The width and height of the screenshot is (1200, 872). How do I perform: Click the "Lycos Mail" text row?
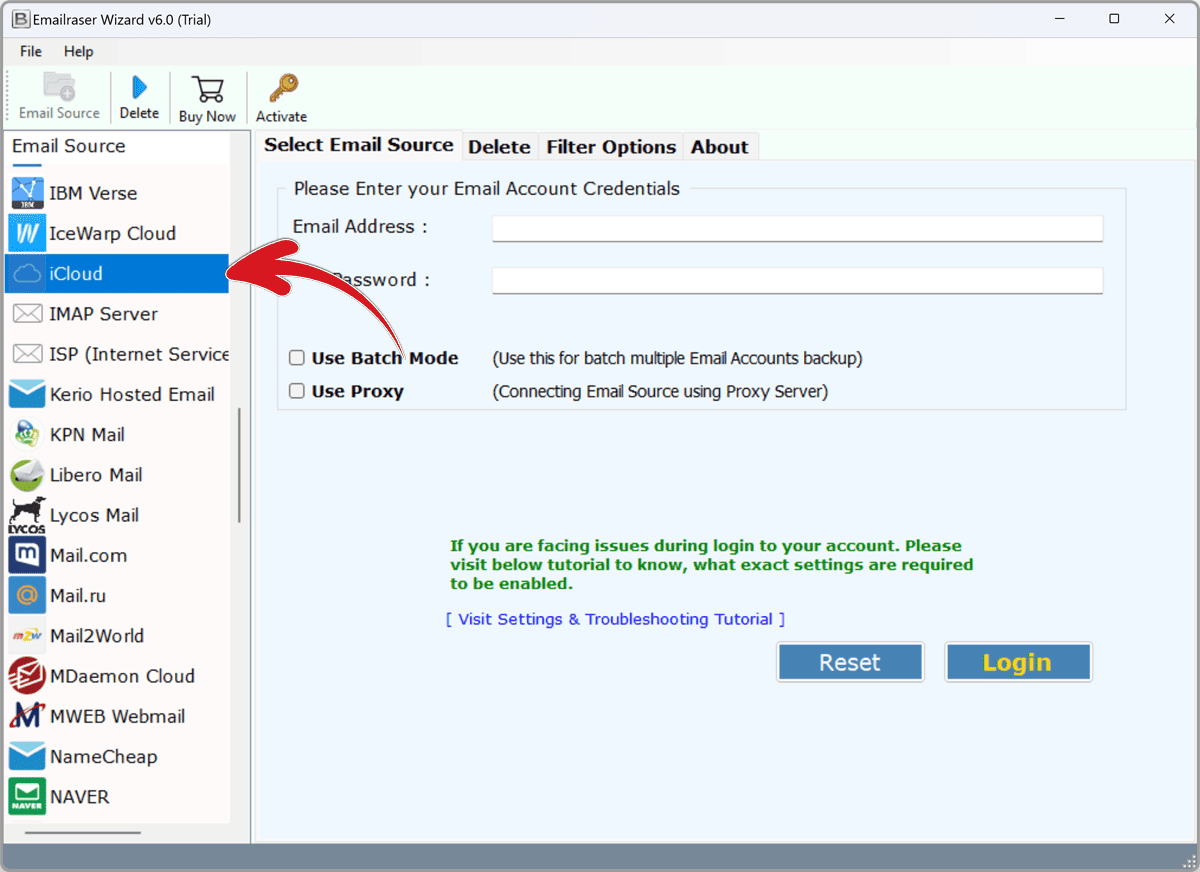coord(94,515)
